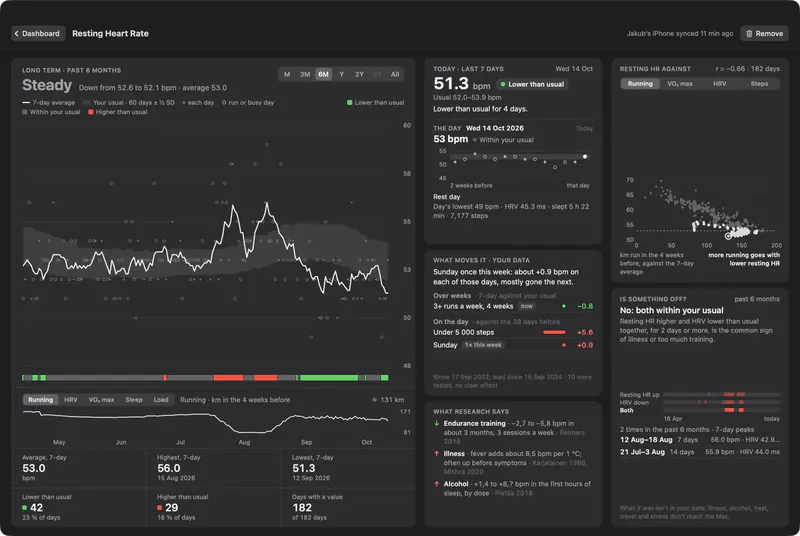Click the down arrow beside Endurance training
The height and width of the screenshot is (536, 800).
tap(437, 423)
